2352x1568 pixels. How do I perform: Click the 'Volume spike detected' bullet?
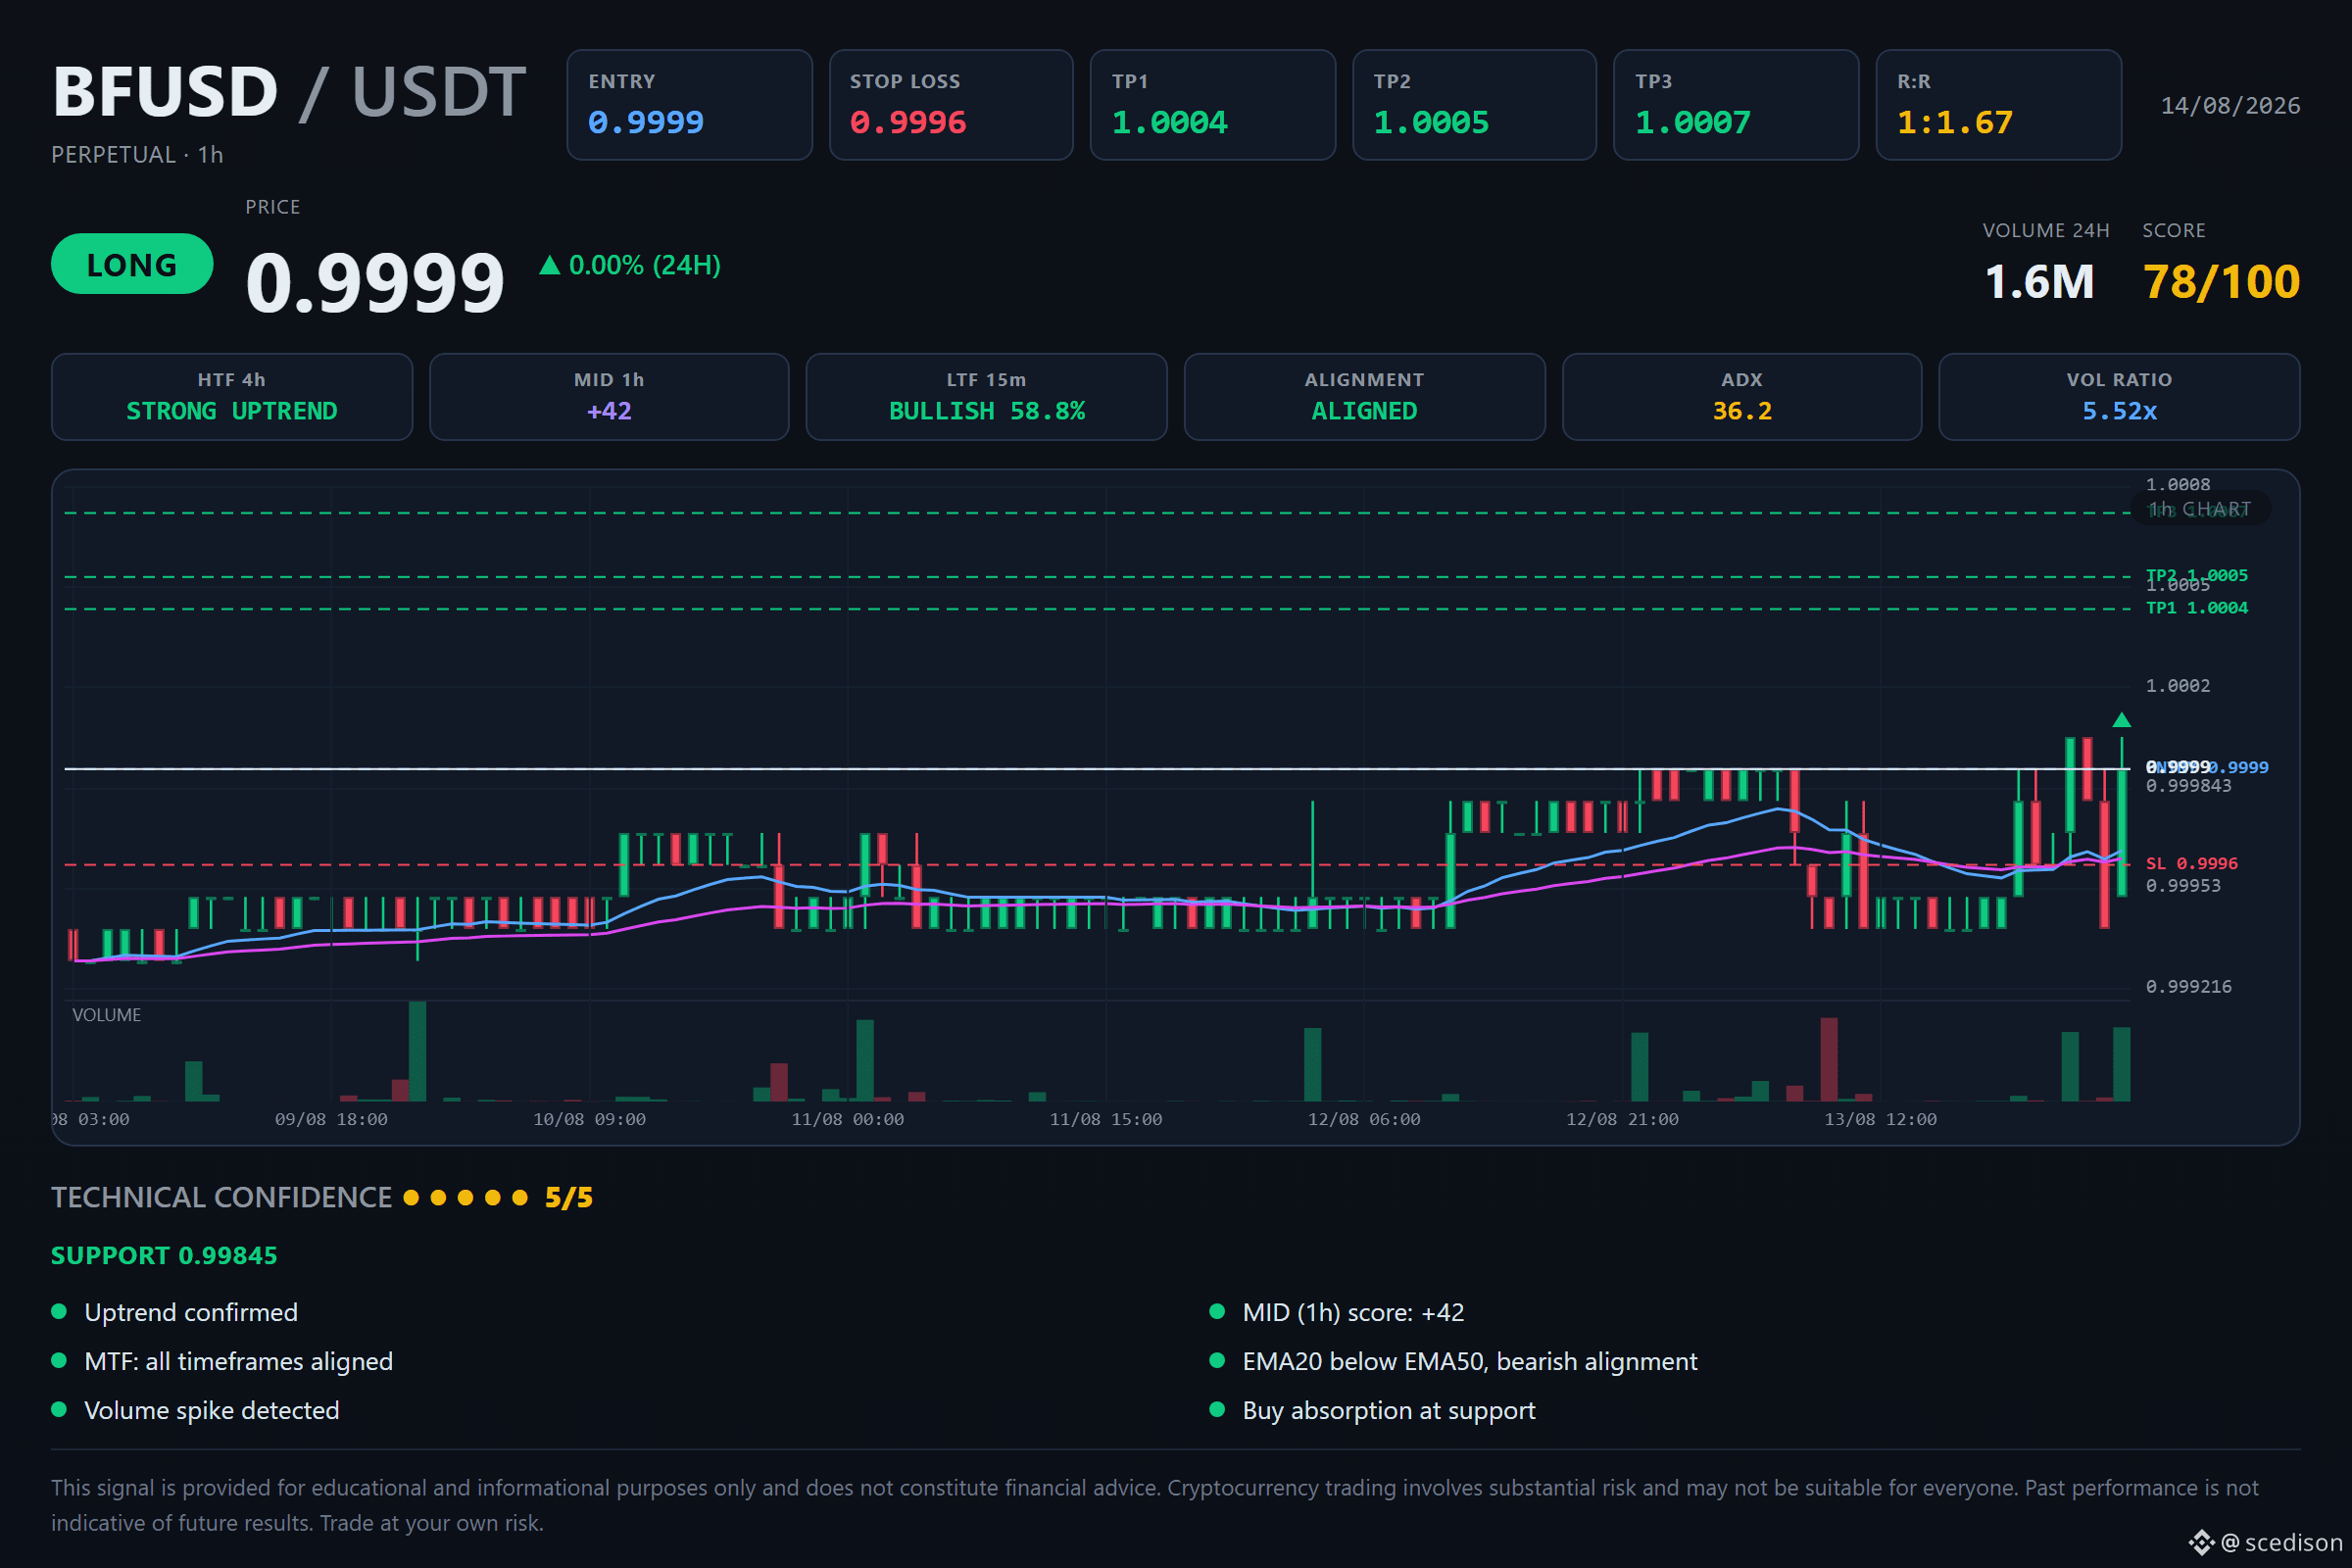coord(212,1411)
